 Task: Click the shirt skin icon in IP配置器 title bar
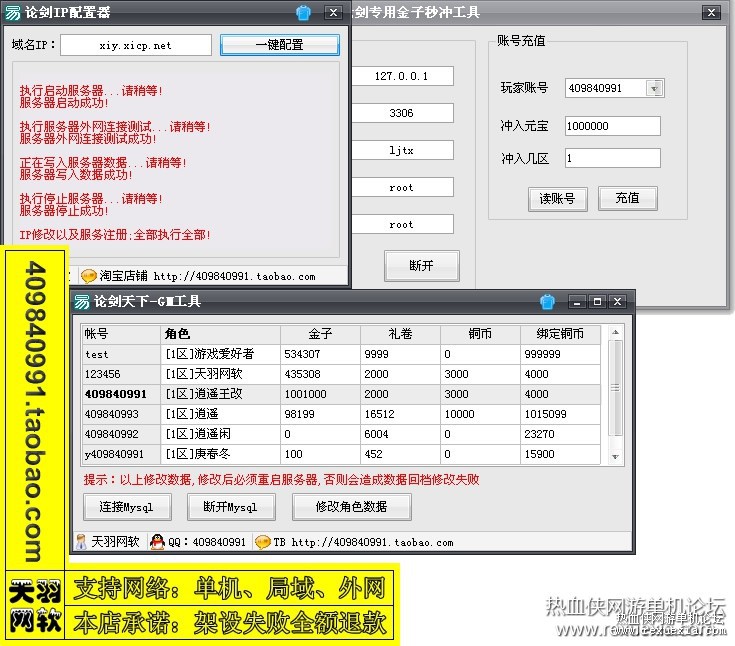pos(303,13)
